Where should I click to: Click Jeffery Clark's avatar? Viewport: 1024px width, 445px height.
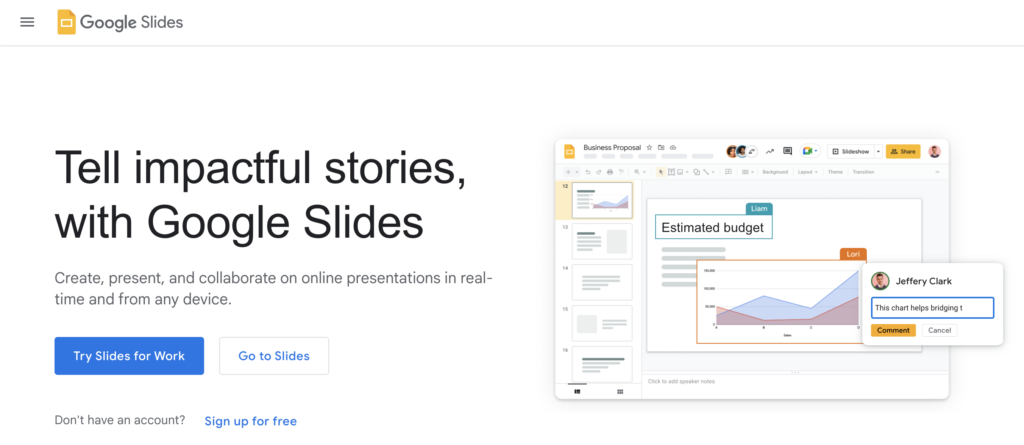tap(880, 281)
